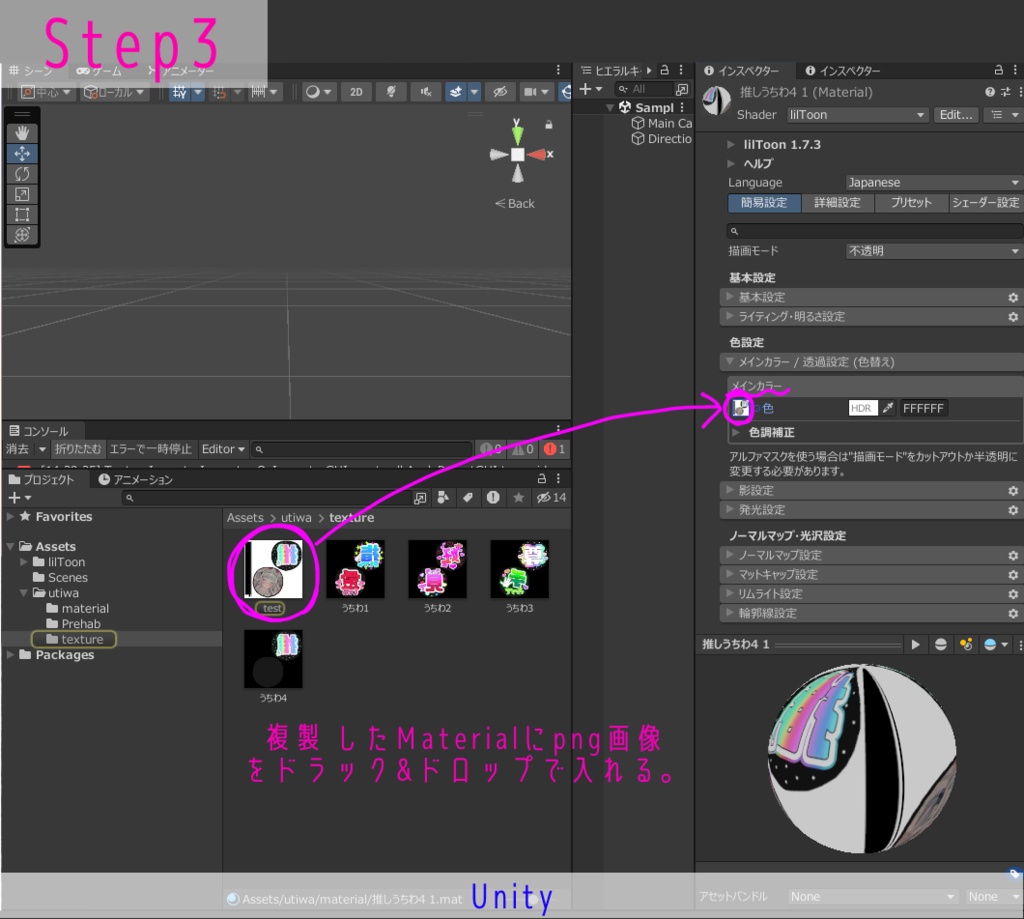Click the Edit... shader button

pyautogui.click(x=955, y=114)
